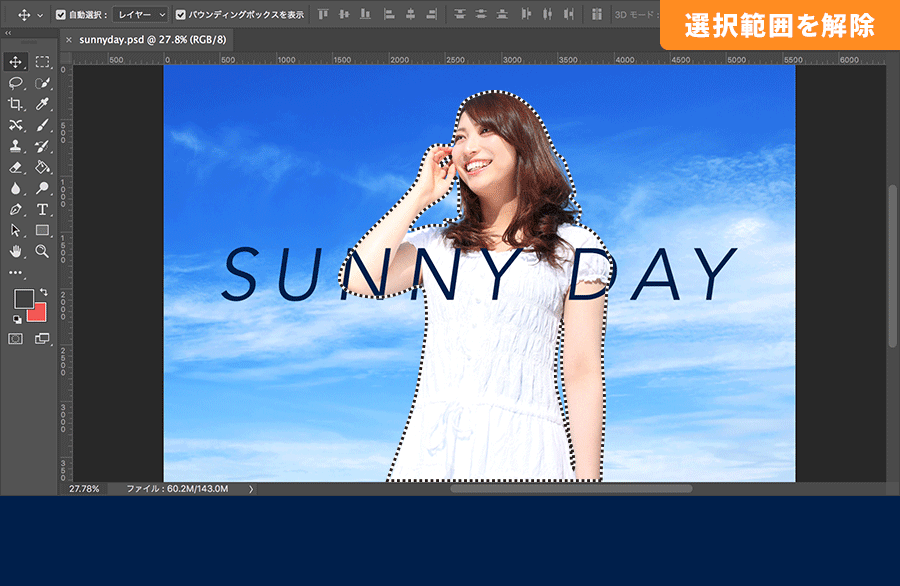The width and height of the screenshot is (900, 586).
Task: Switch to the sunnyday.psd document tab
Action: click(153, 40)
